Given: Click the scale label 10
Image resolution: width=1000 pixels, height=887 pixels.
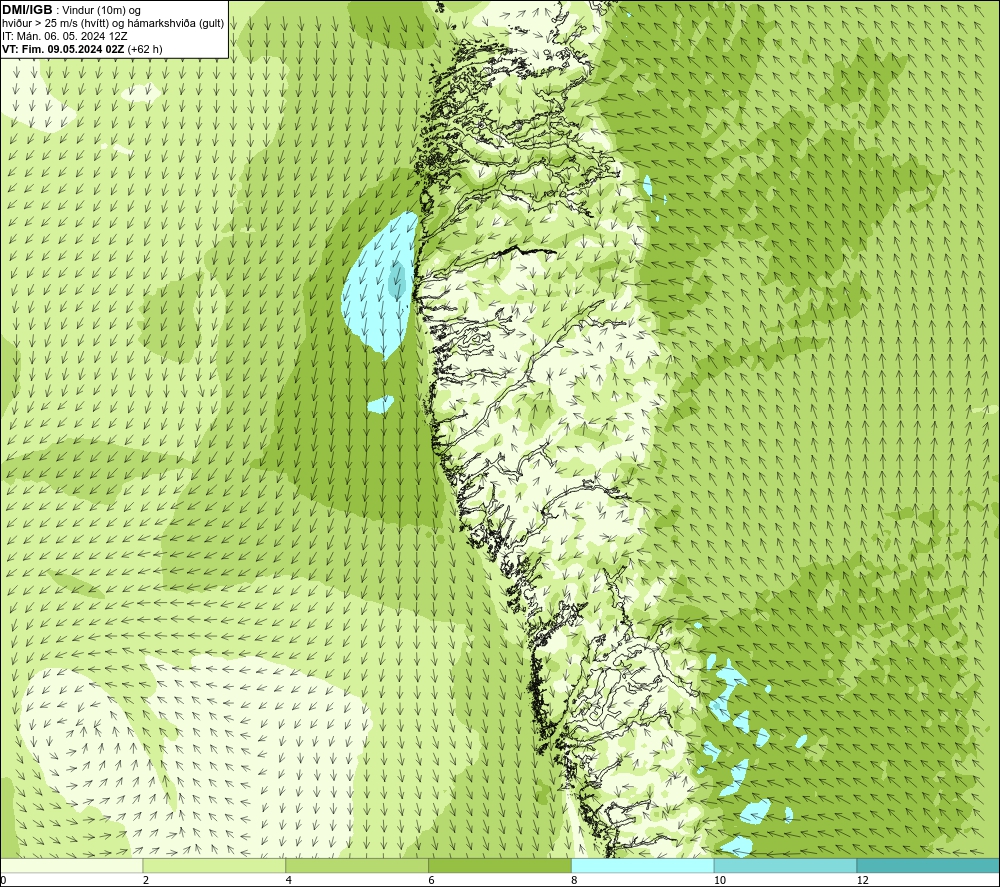Looking at the screenshot, I should click(719, 880).
